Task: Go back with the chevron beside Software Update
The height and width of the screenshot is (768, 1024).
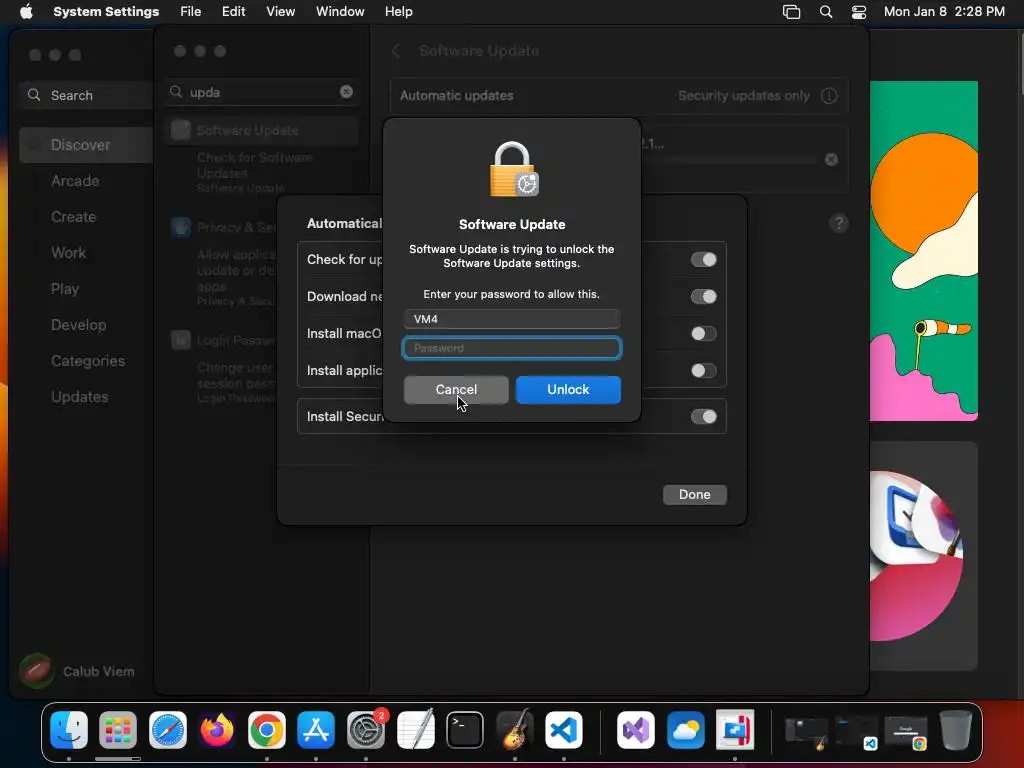Action: (x=396, y=51)
